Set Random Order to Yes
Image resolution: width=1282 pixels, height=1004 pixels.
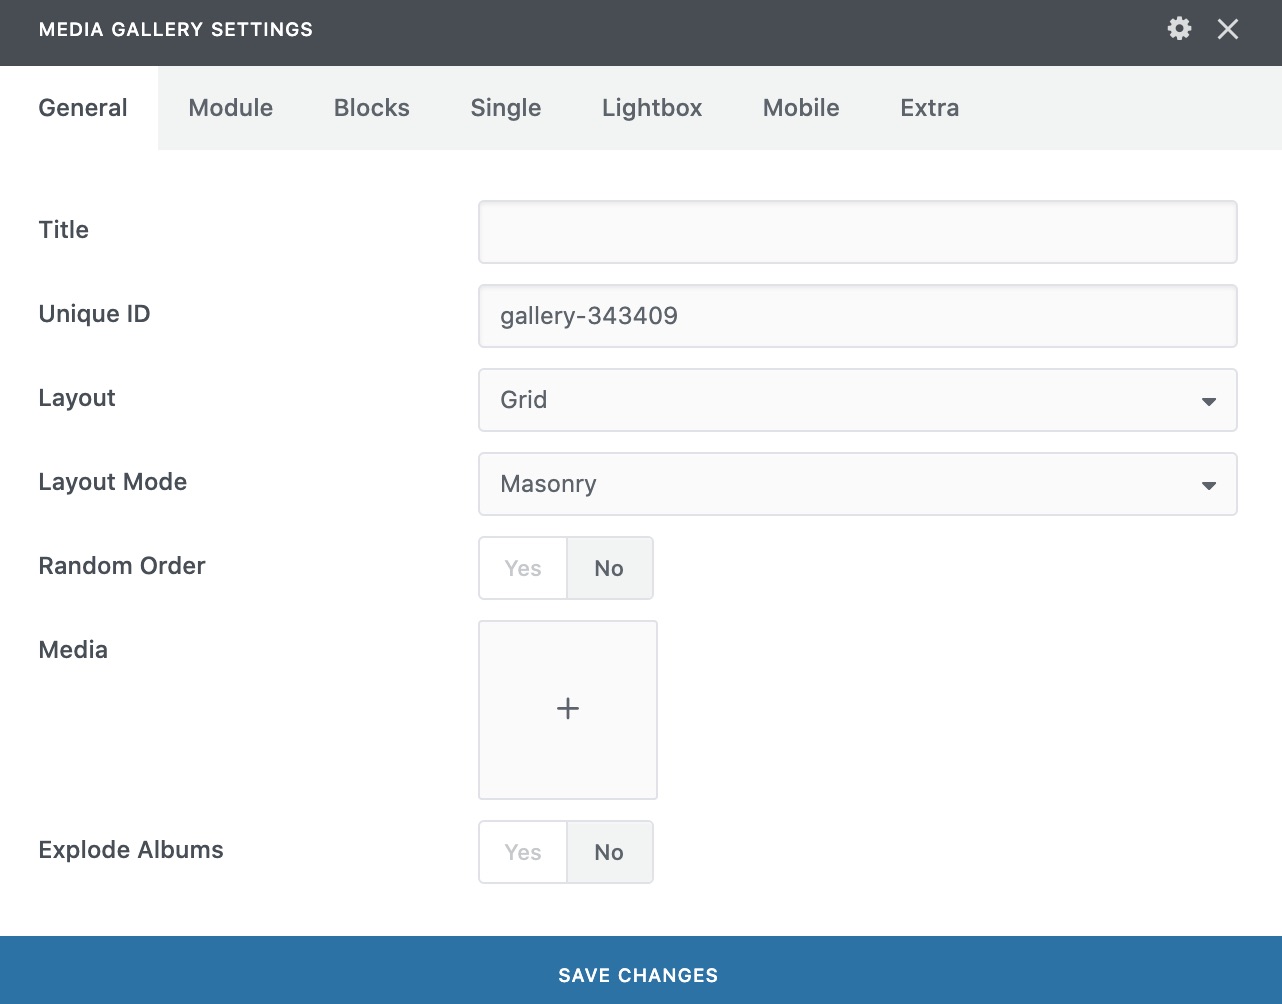(x=523, y=568)
